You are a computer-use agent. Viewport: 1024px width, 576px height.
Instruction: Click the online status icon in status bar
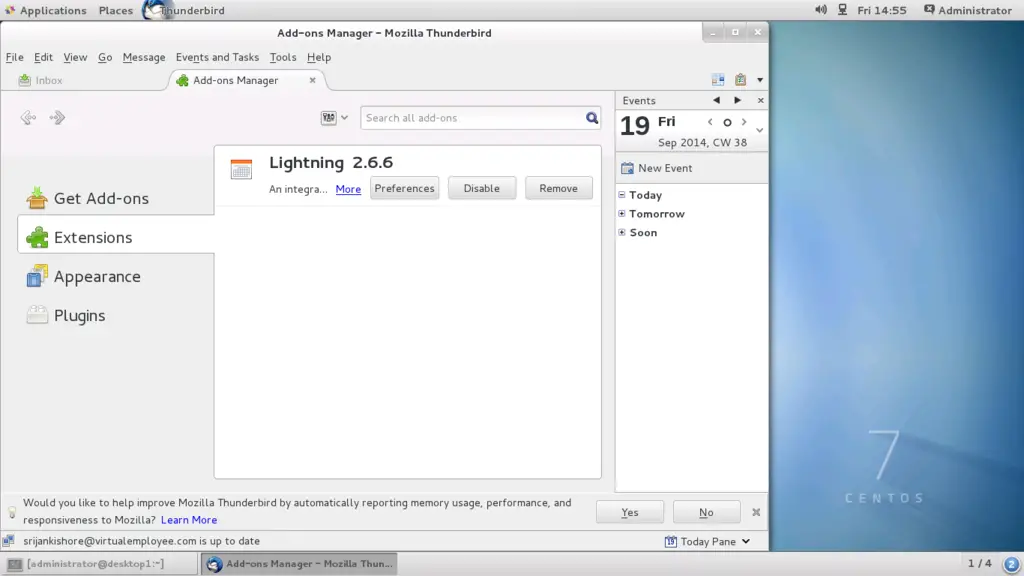[x=8, y=541]
